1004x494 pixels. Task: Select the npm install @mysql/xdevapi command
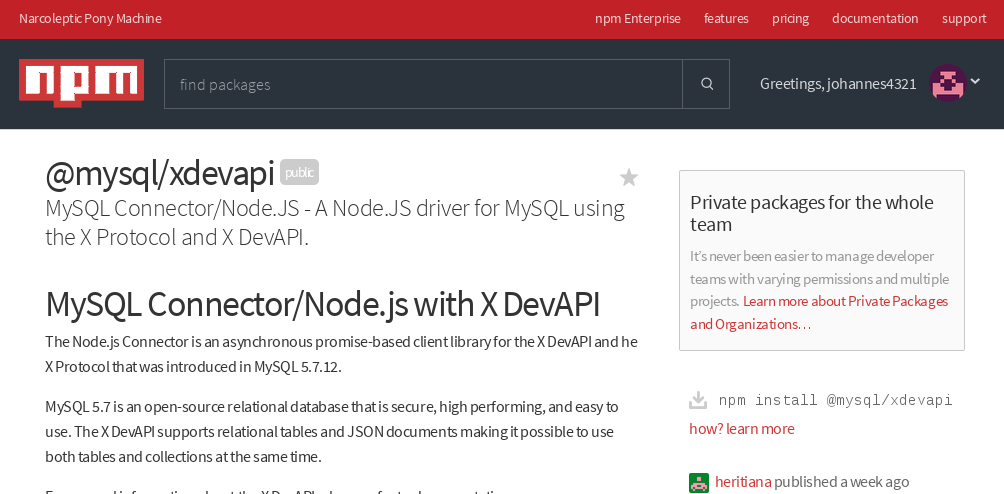pos(836,401)
